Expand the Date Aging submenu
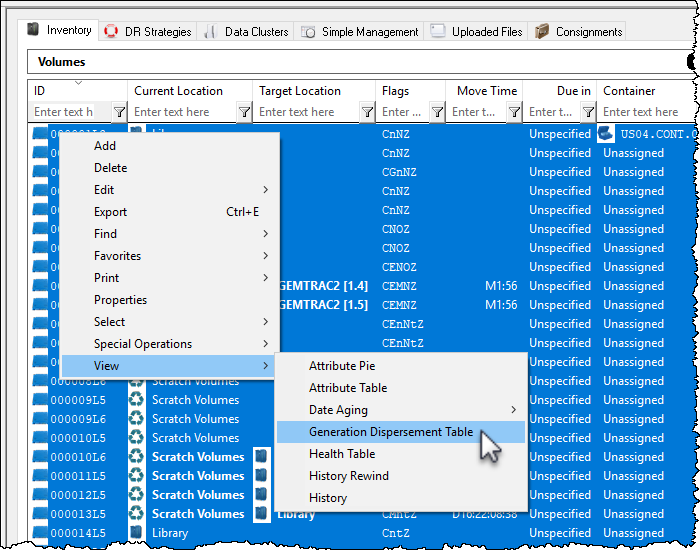The width and height of the screenshot is (700, 550). coord(401,410)
